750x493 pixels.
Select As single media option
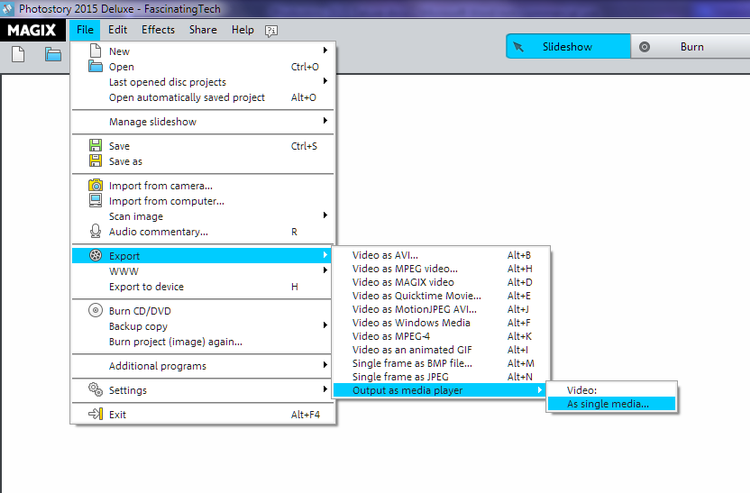click(x=612, y=404)
